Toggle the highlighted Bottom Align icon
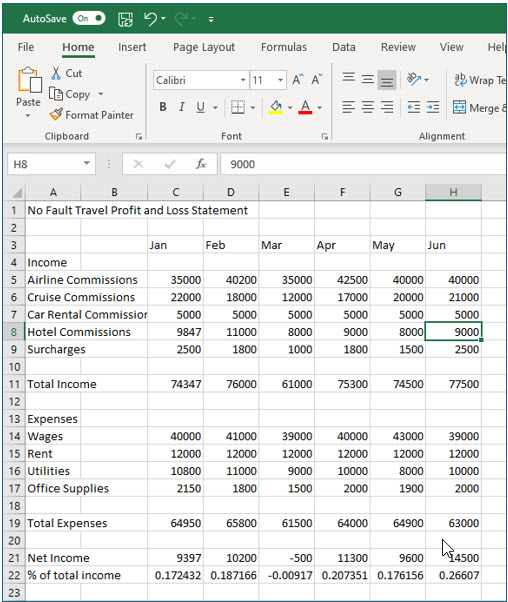 point(387,80)
